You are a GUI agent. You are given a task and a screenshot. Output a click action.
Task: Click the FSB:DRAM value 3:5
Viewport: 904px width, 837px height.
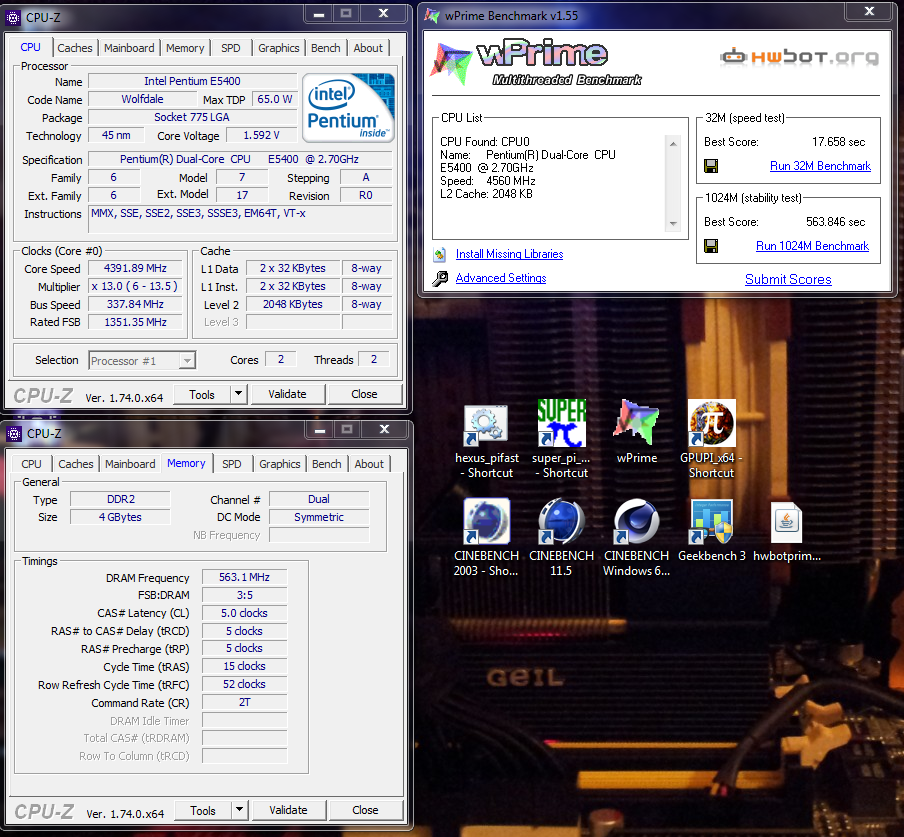(x=244, y=595)
